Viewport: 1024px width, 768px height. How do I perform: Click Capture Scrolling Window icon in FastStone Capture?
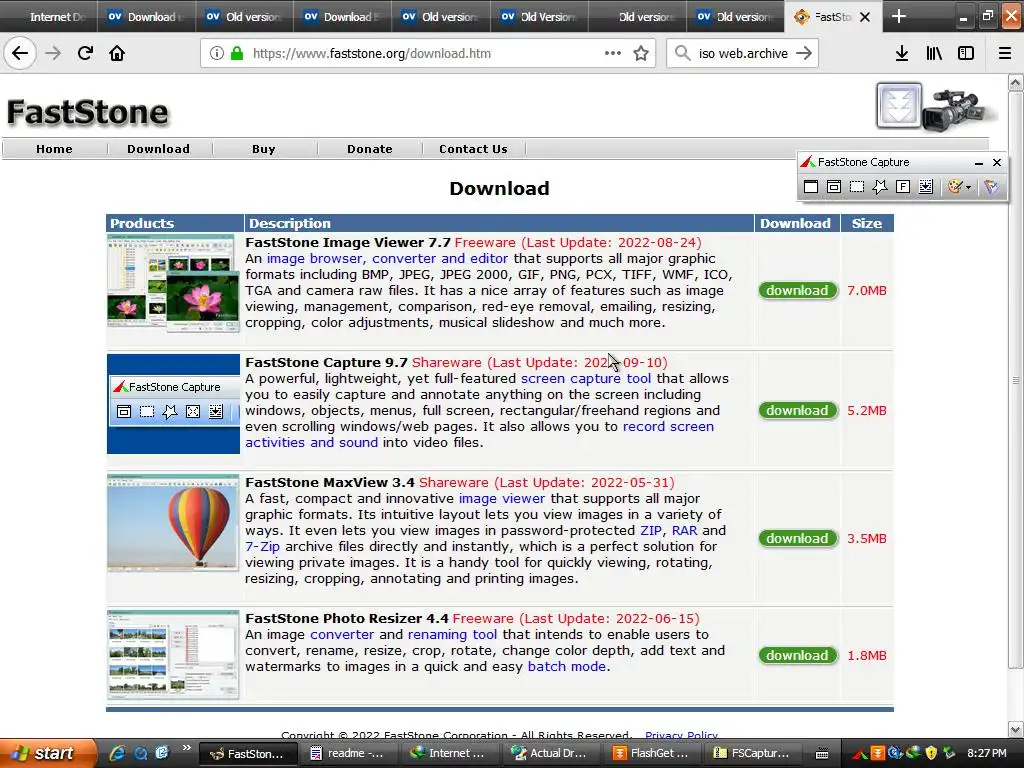(926, 187)
